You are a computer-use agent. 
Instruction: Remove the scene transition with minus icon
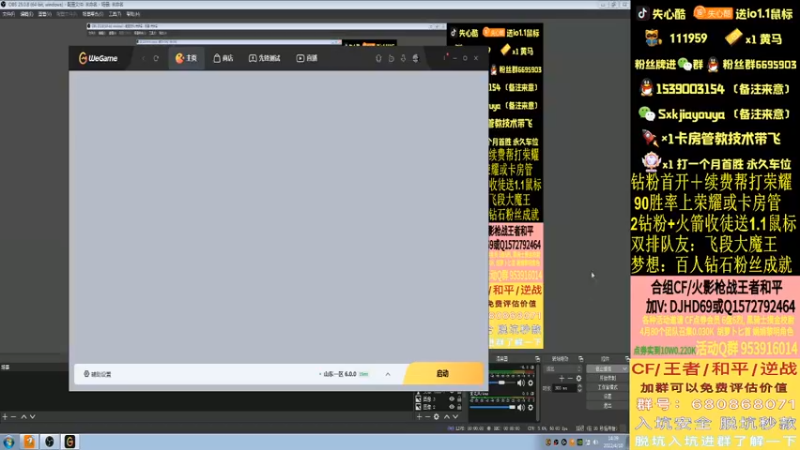click(x=570, y=379)
